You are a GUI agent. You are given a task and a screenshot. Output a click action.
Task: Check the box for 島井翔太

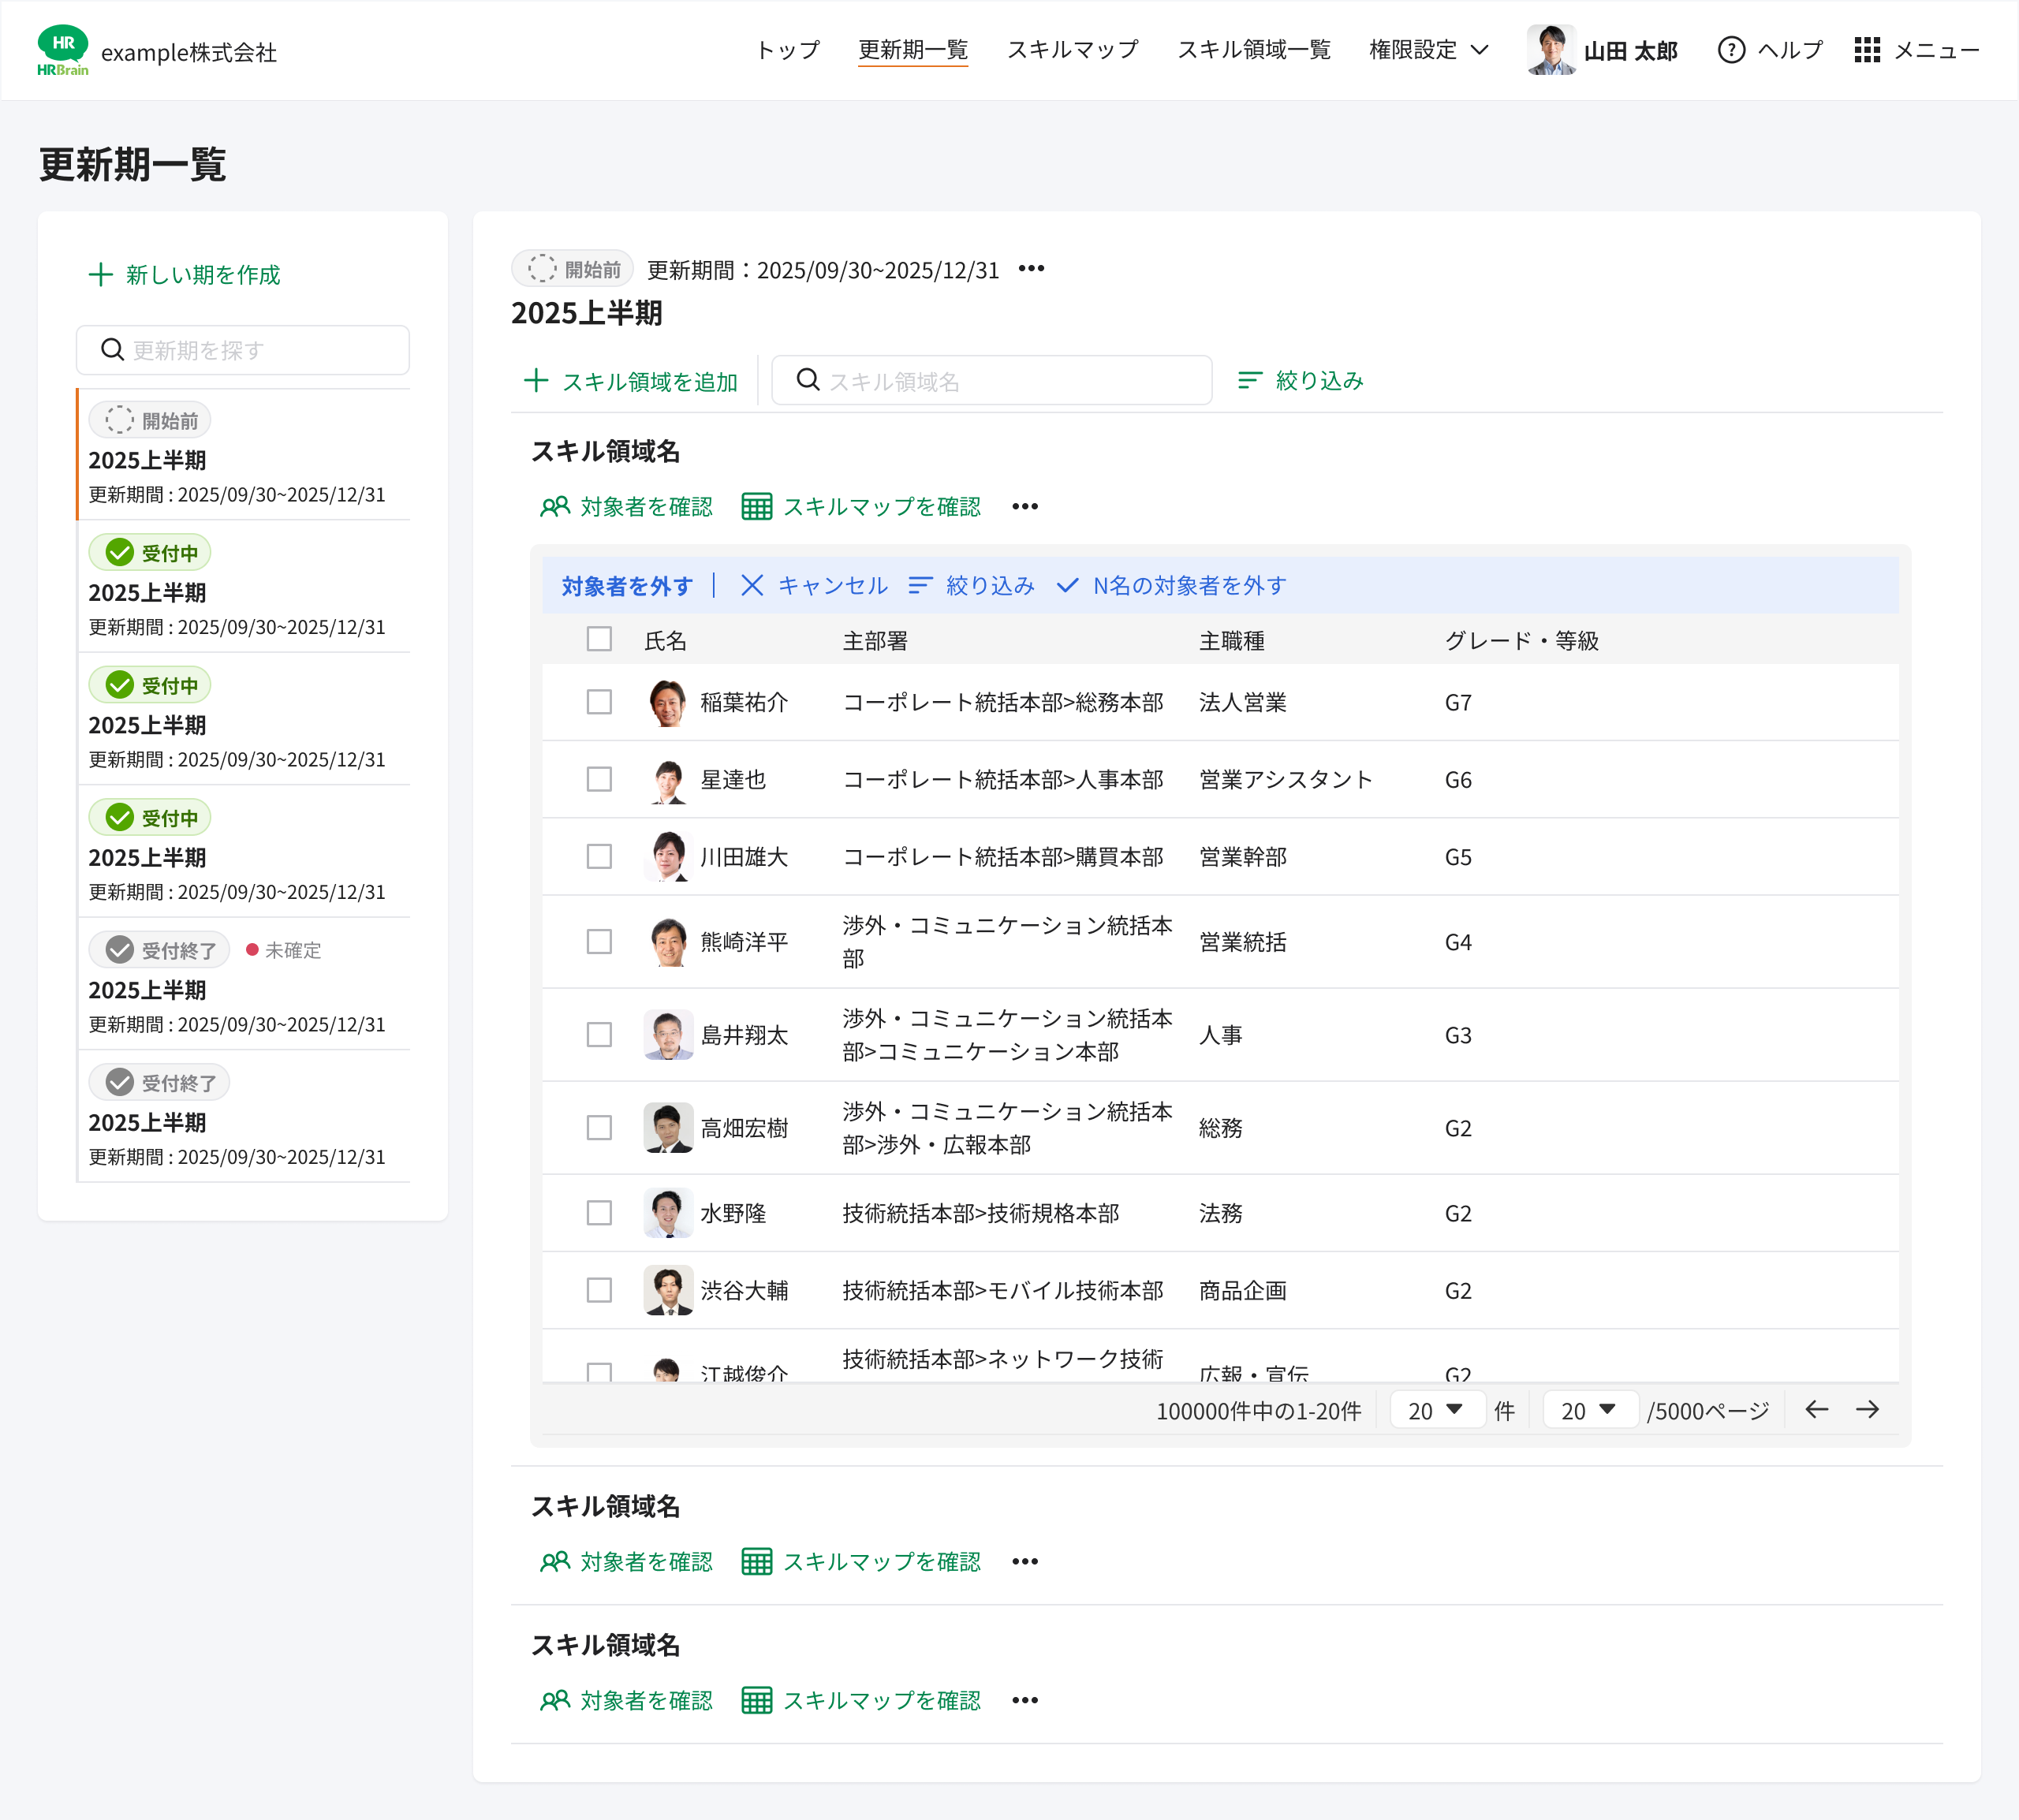point(599,1035)
